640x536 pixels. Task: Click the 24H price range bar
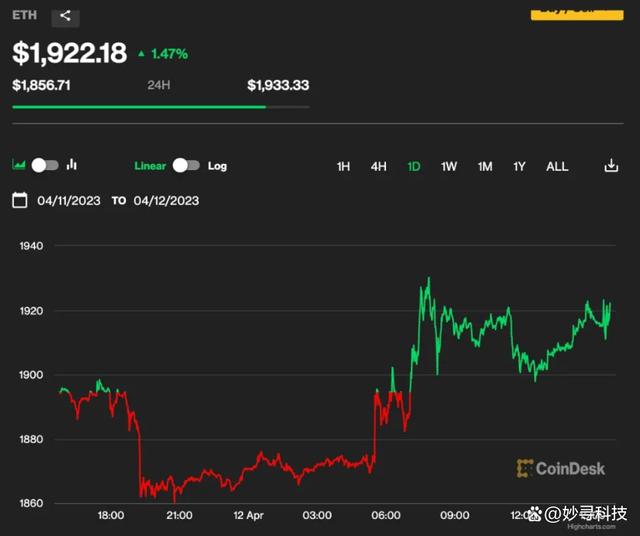160,106
